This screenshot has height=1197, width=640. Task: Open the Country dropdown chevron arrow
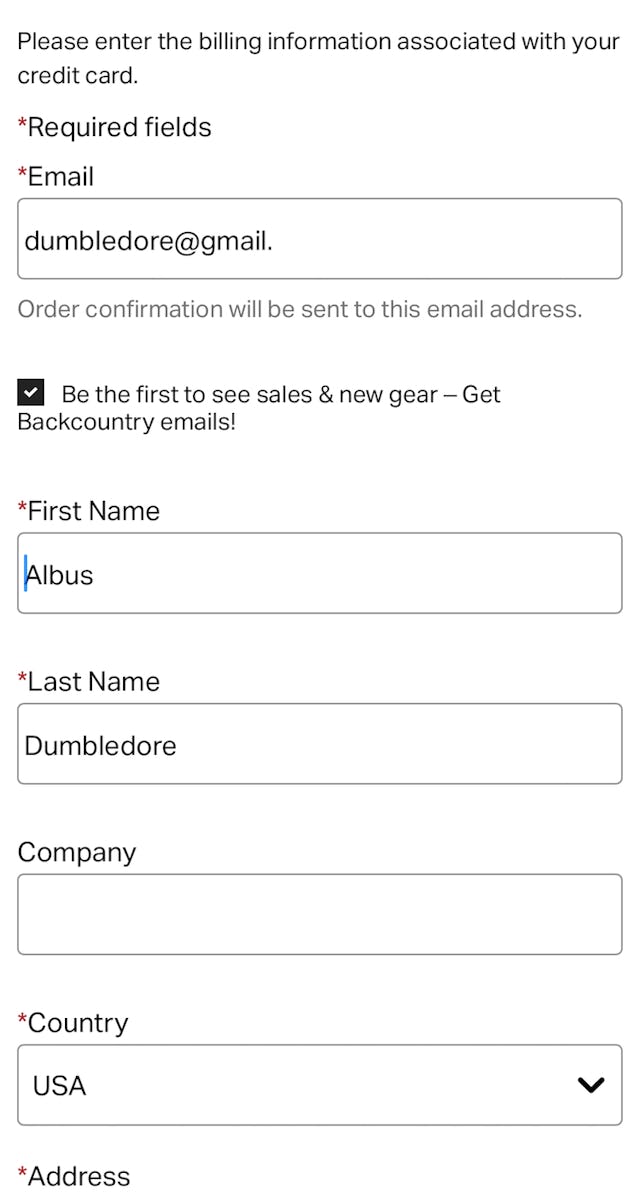(592, 1084)
